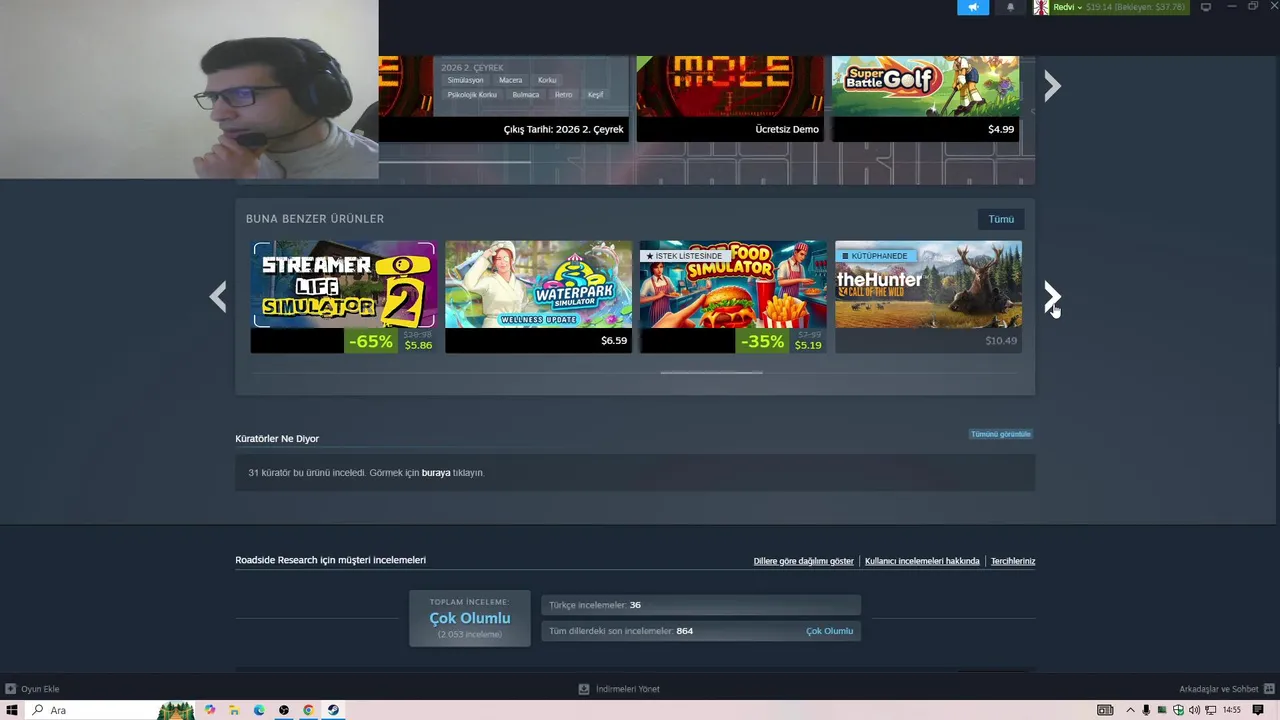The image size is (1280, 720).
Task: Open Super Battle Golf card
Action: [x=926, y=98]
